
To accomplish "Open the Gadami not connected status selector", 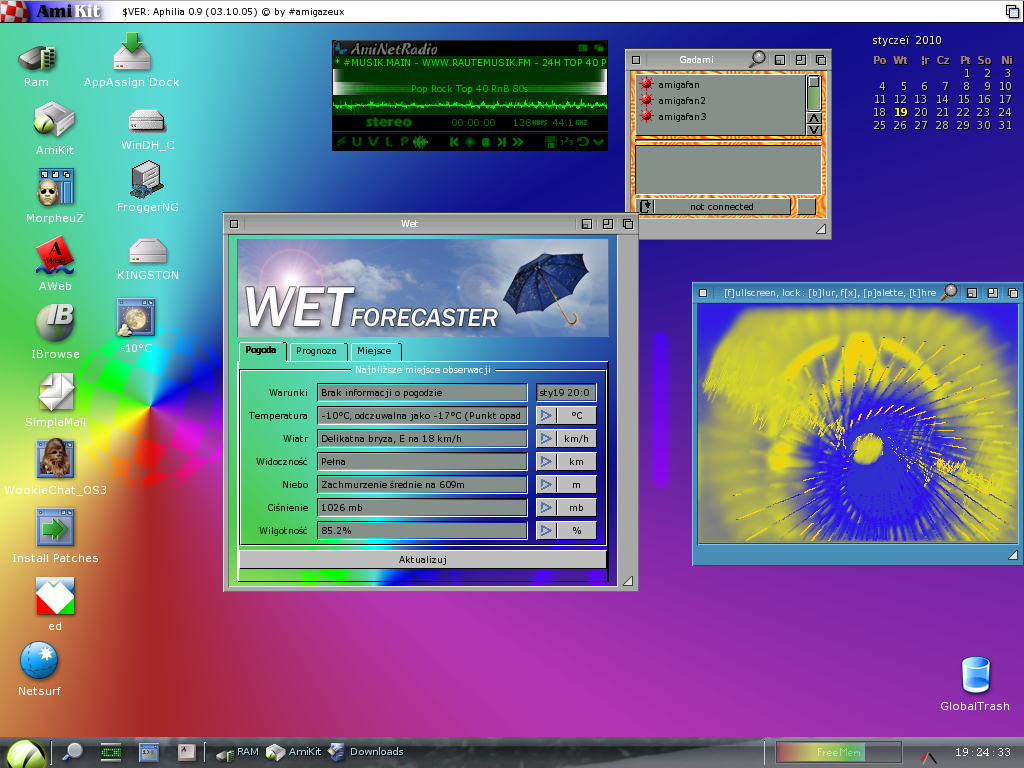I will click(714, 206).
